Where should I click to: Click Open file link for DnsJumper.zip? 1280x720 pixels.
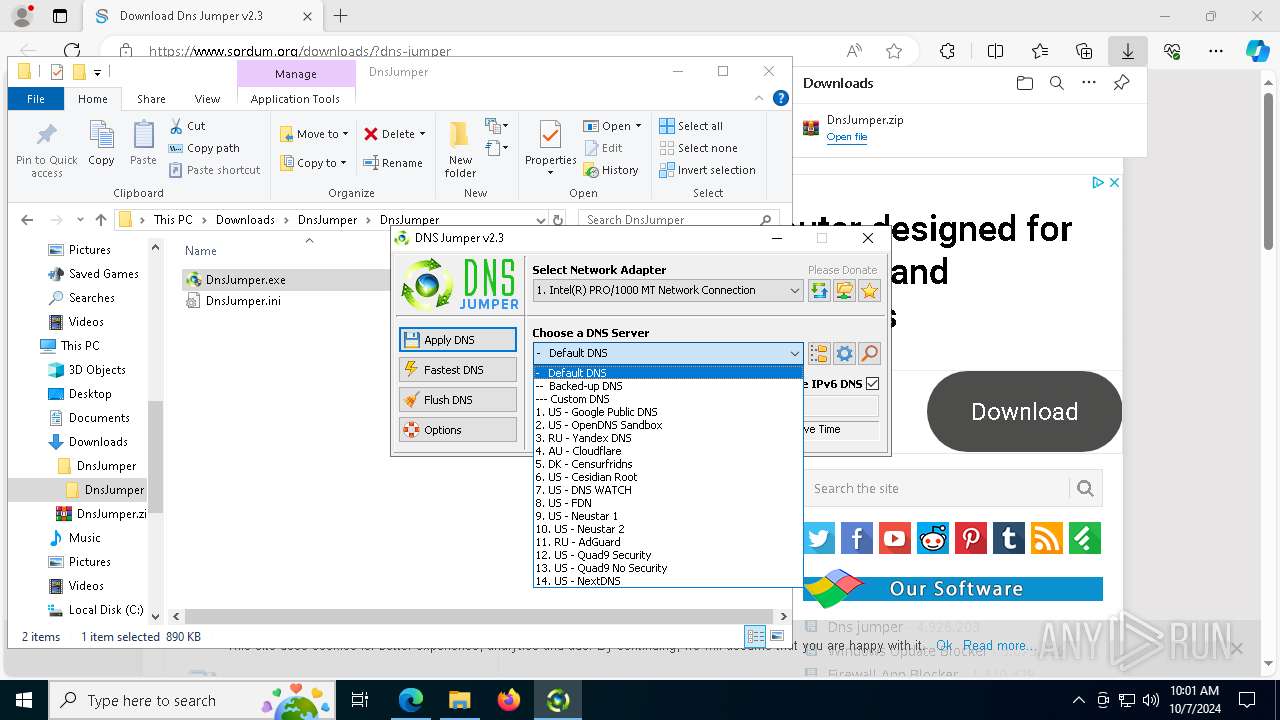(x=846, y=137)
